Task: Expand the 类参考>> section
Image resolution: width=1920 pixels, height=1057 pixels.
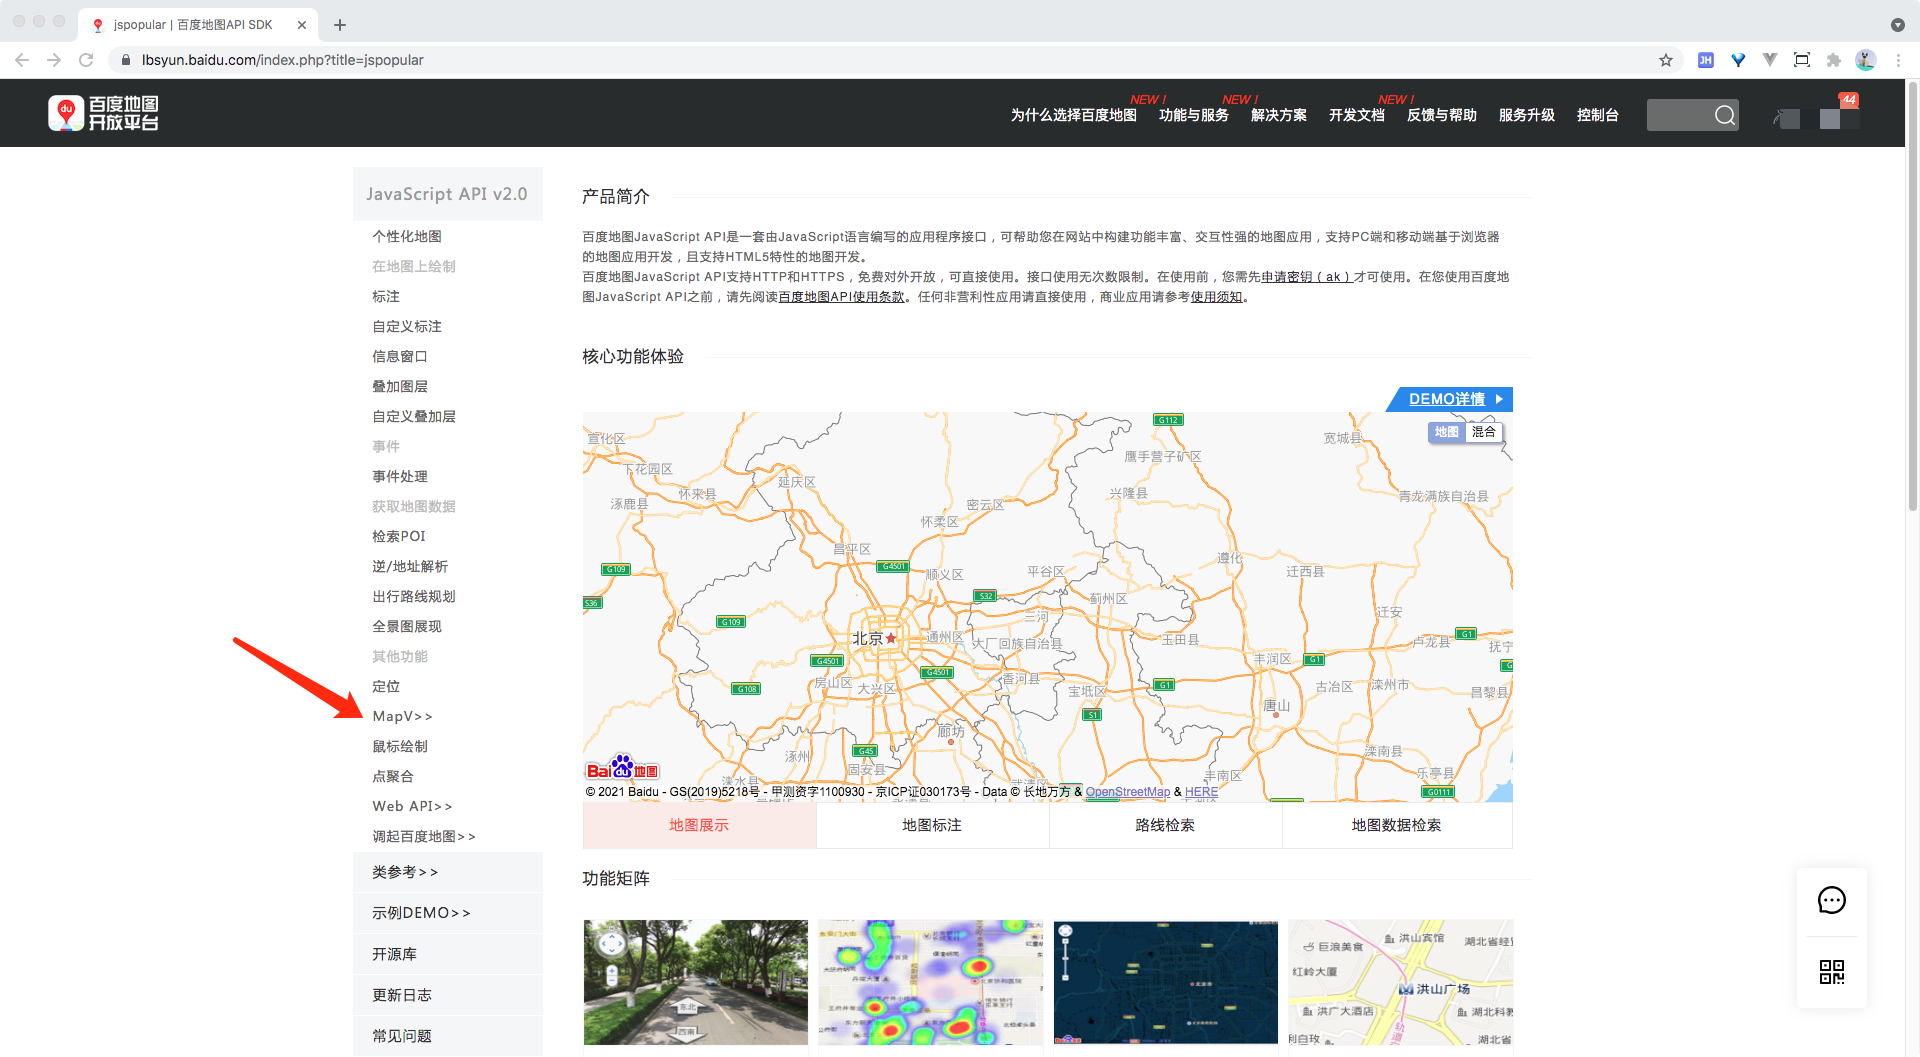Action: pyautogui.click(x=448, y=872)
